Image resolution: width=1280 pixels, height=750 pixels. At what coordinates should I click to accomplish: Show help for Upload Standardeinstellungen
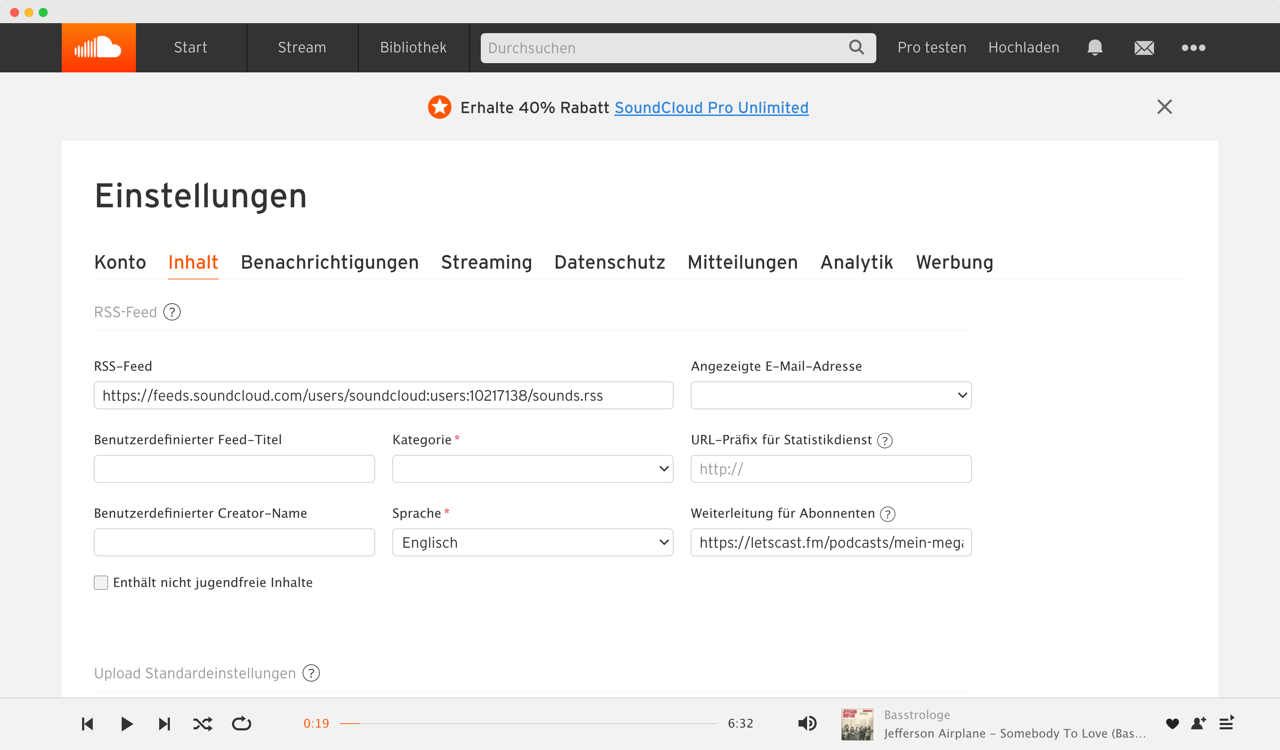(x=311, y=673)
